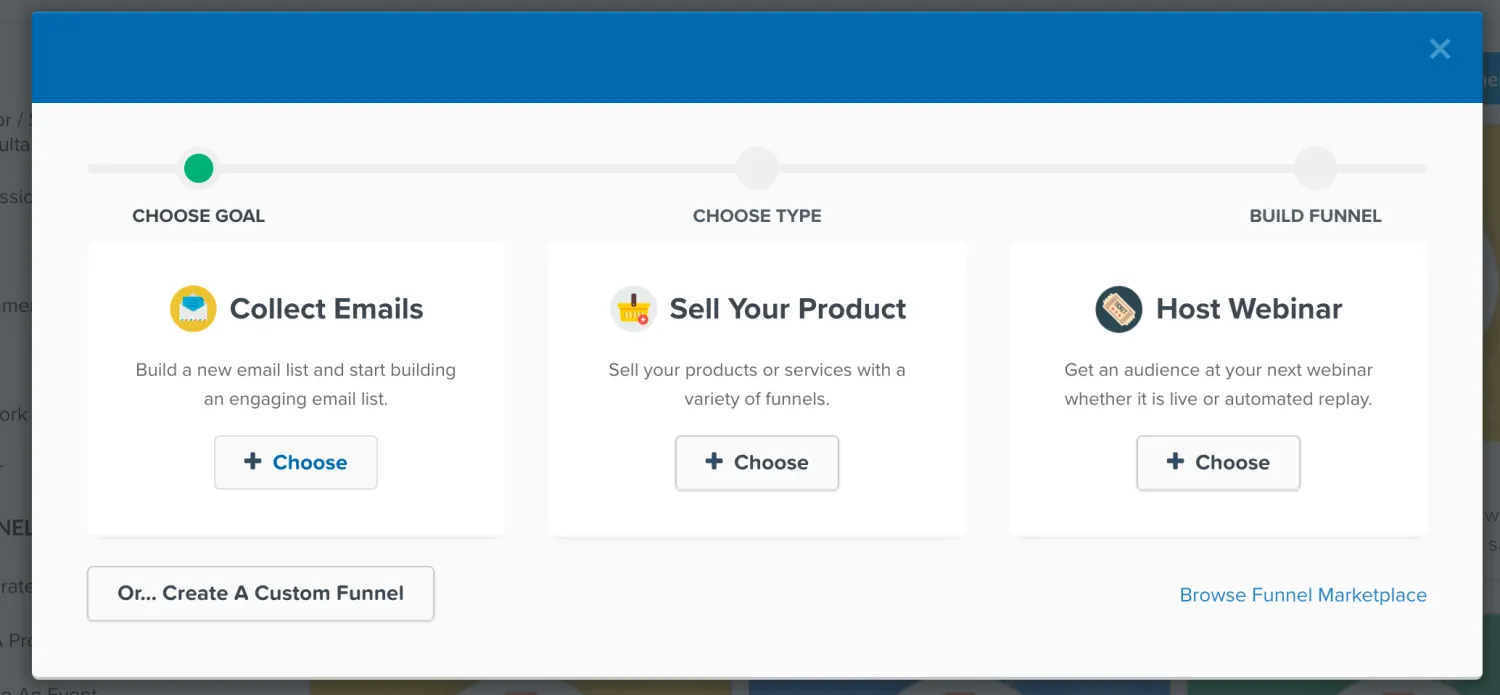
Task: Click the Collect Emails envelope icon
Action: click(193, 309)
